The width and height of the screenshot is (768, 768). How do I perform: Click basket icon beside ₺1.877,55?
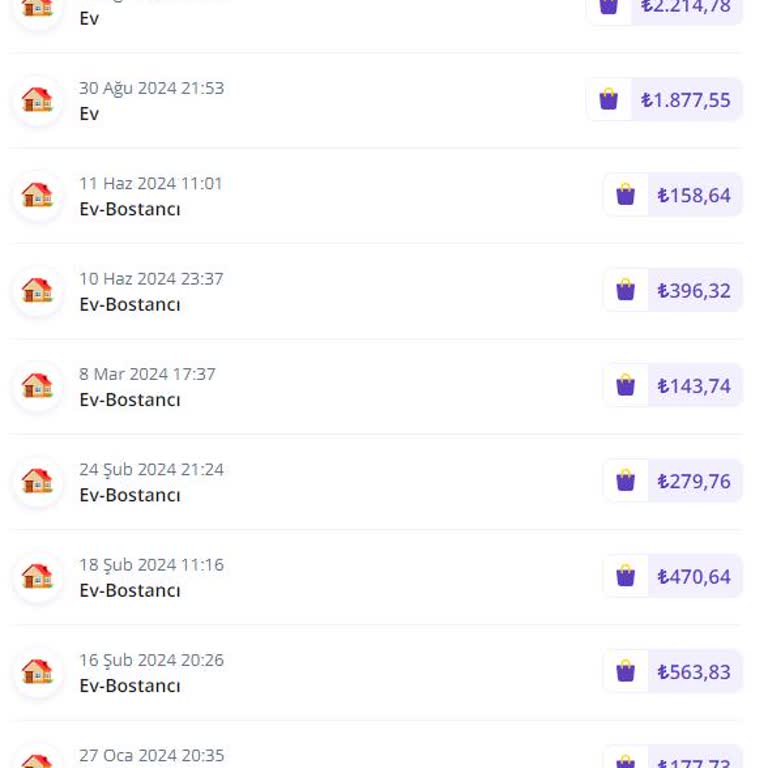pyautogui.click(x=608, y=100)
